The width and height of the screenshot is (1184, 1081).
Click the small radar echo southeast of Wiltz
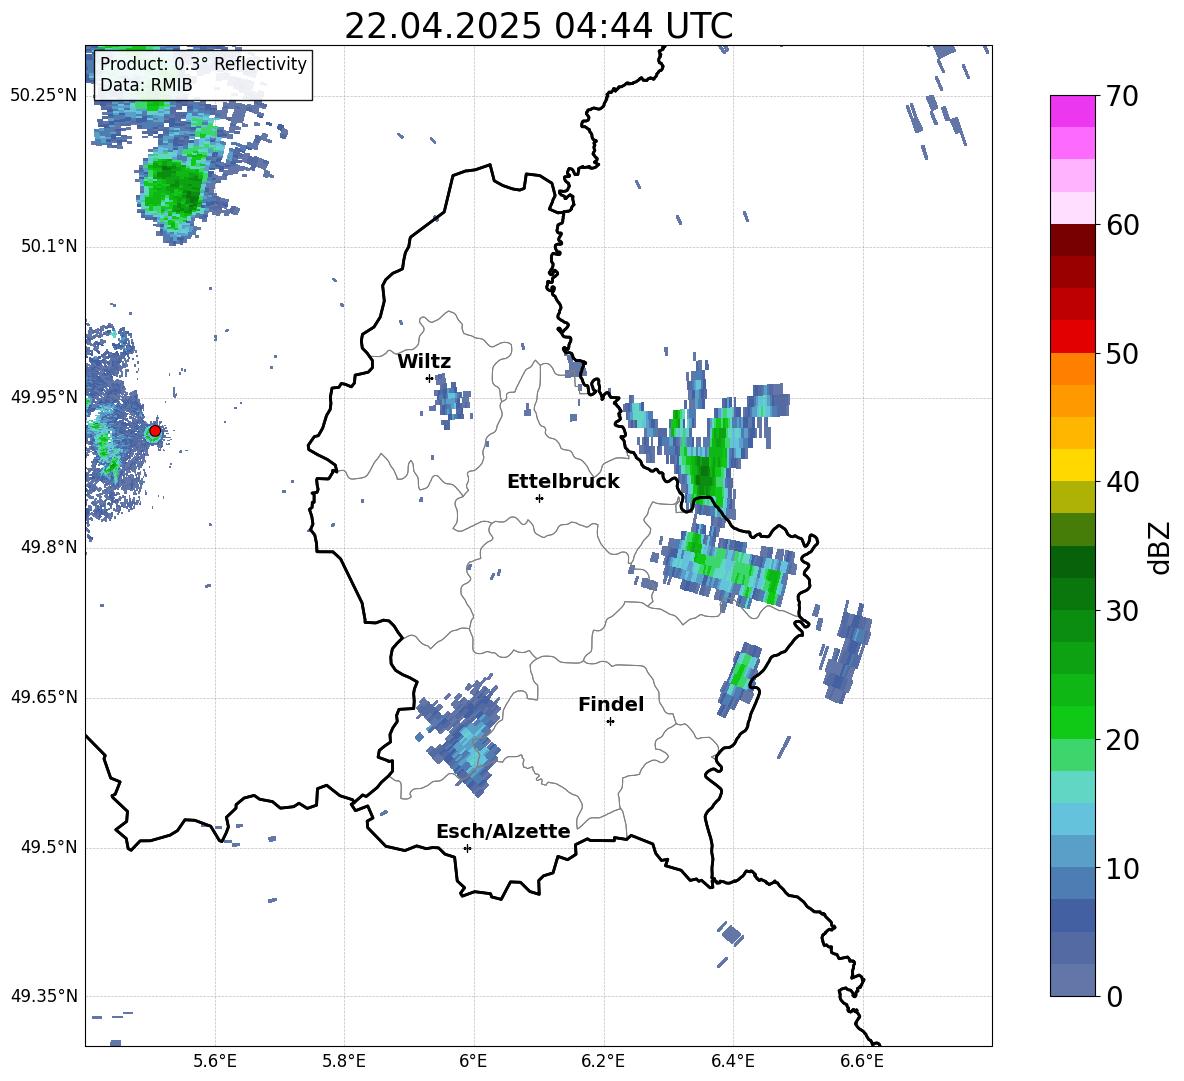[450, 400]
